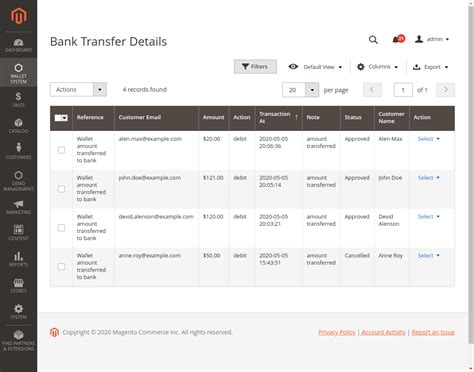The width and height of the screenshot is (474, 372).
Task: Open the Account Activity link
Action: click(383, 332)
